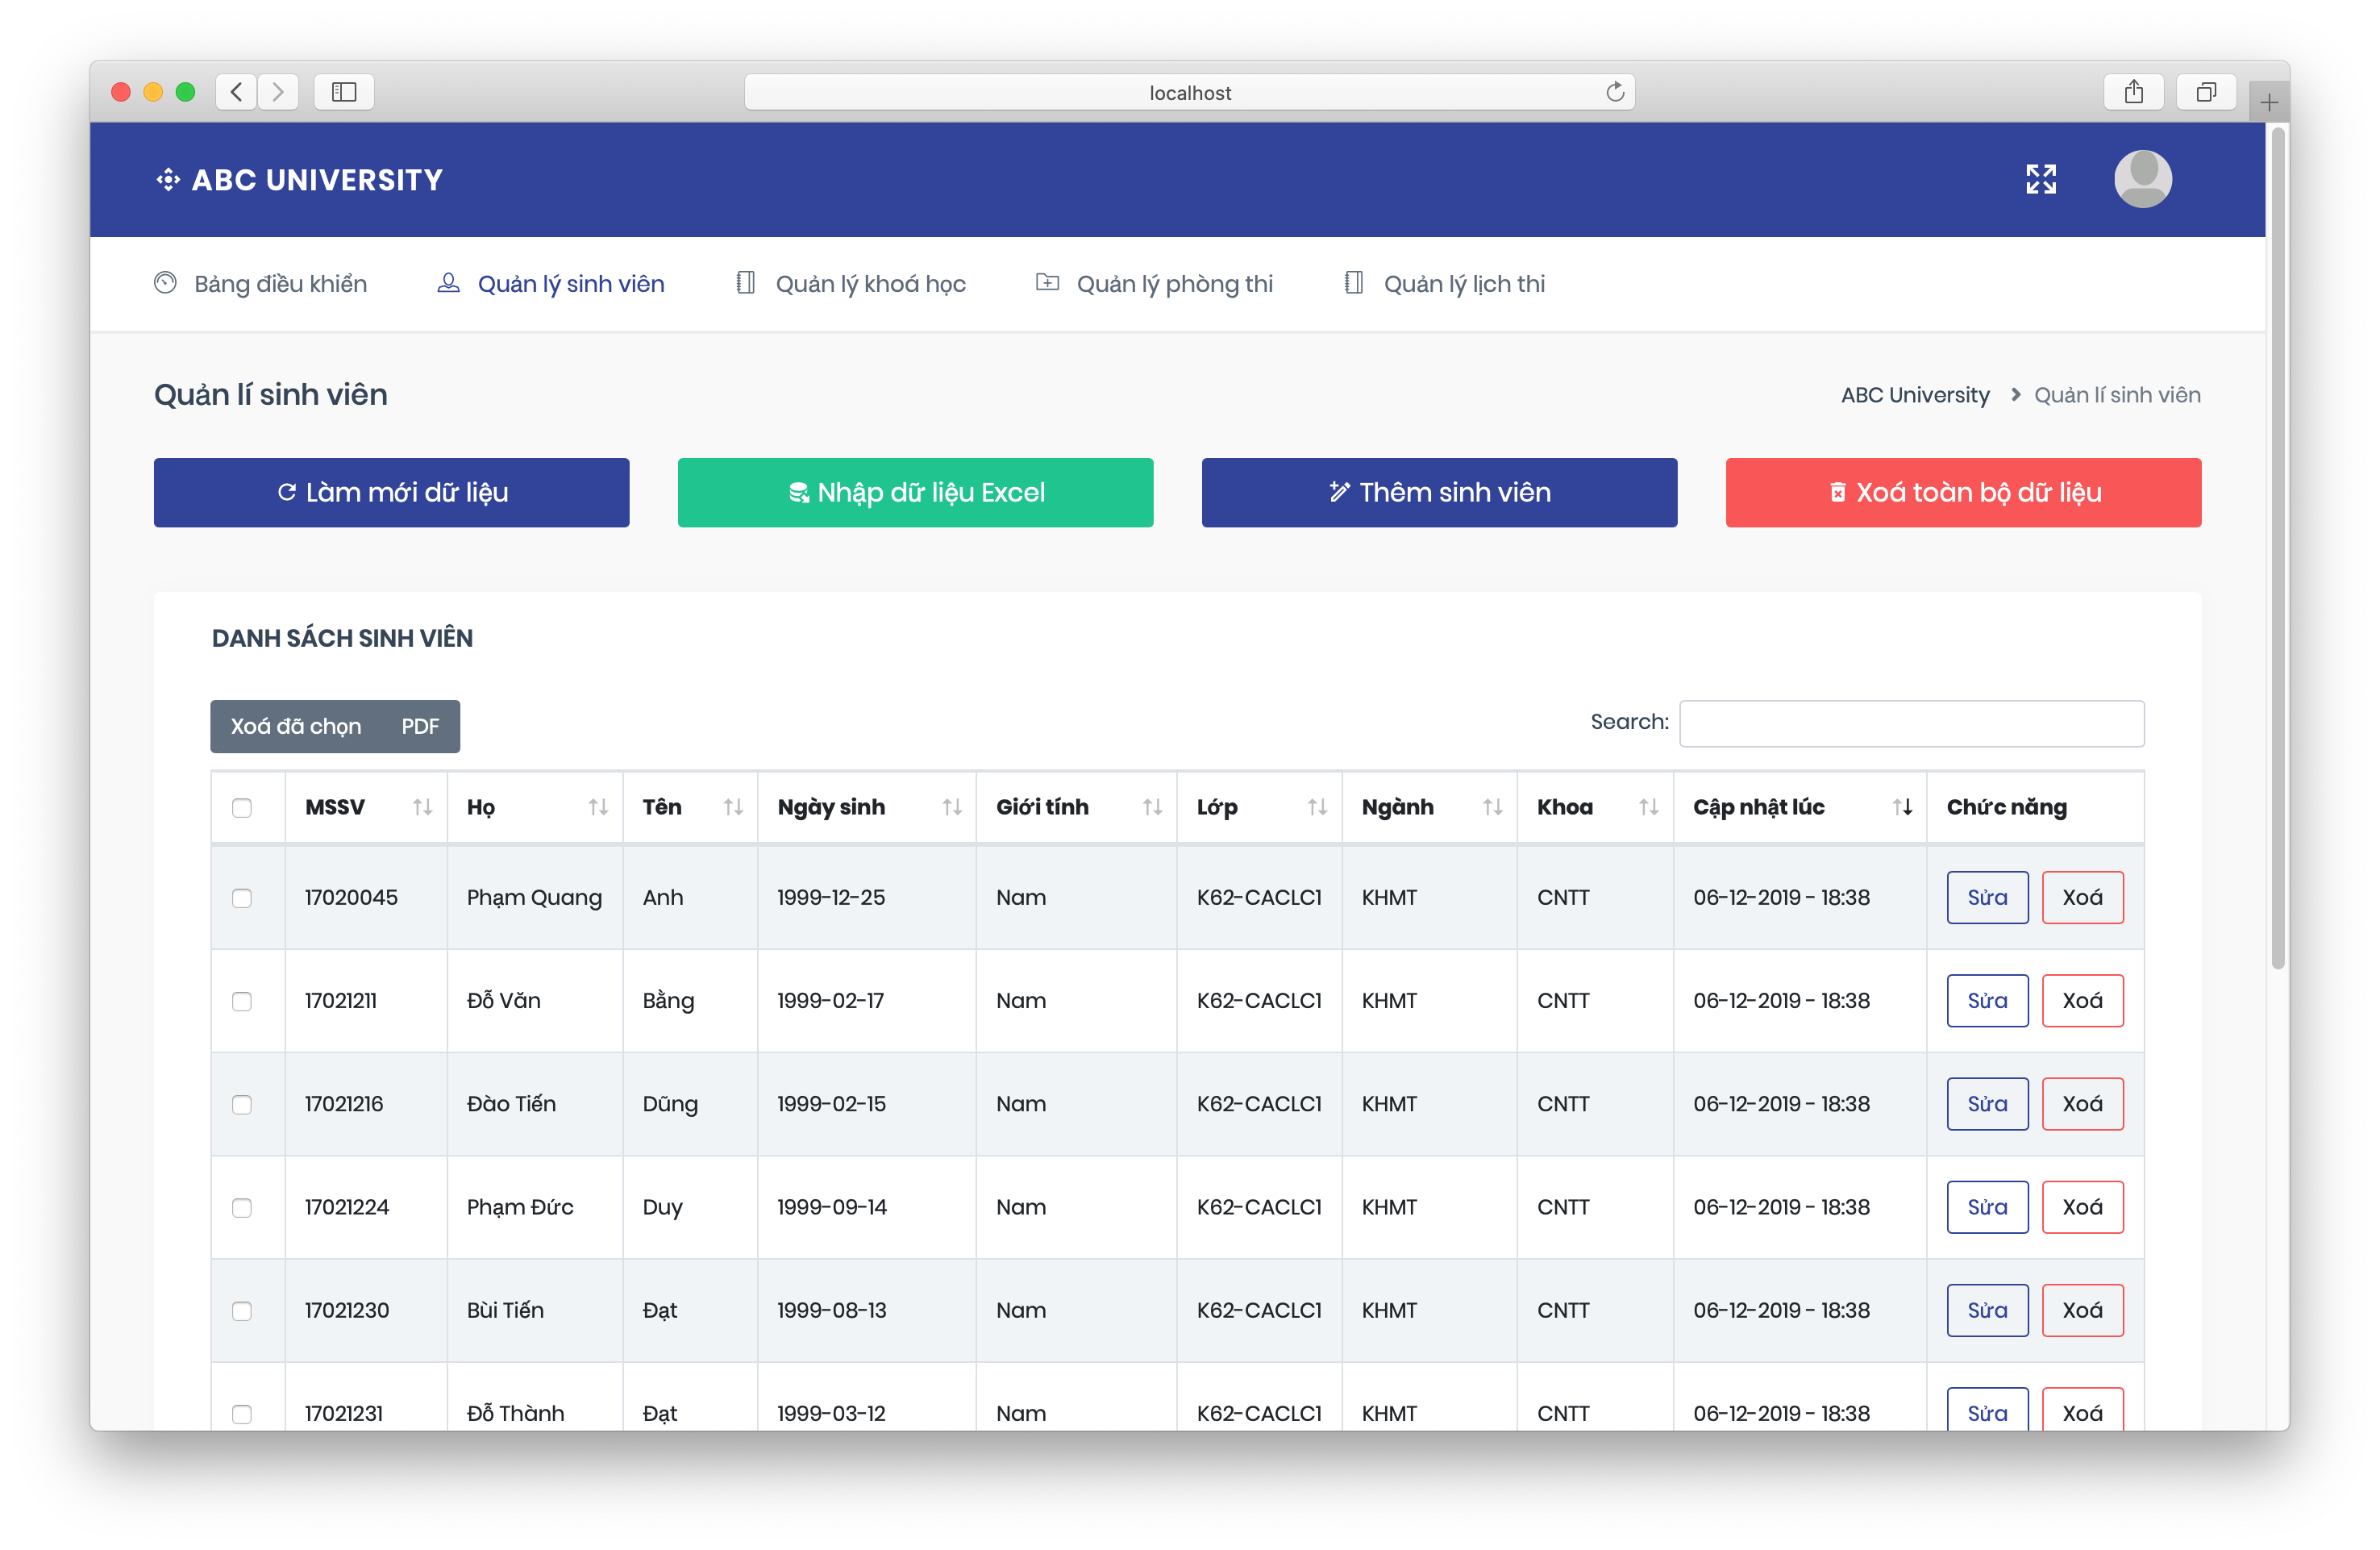Tick the checkbox for student 17021216
Viewport: 2380px width, 1550px height.
242,1104
